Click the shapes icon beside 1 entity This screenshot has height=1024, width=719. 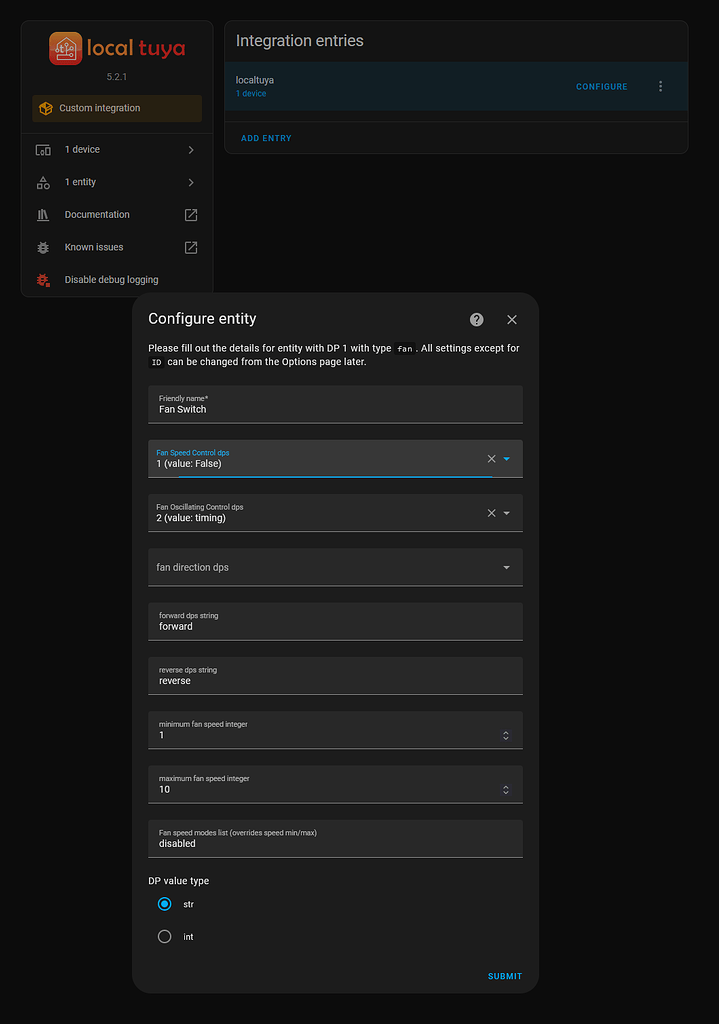point(43,183)
